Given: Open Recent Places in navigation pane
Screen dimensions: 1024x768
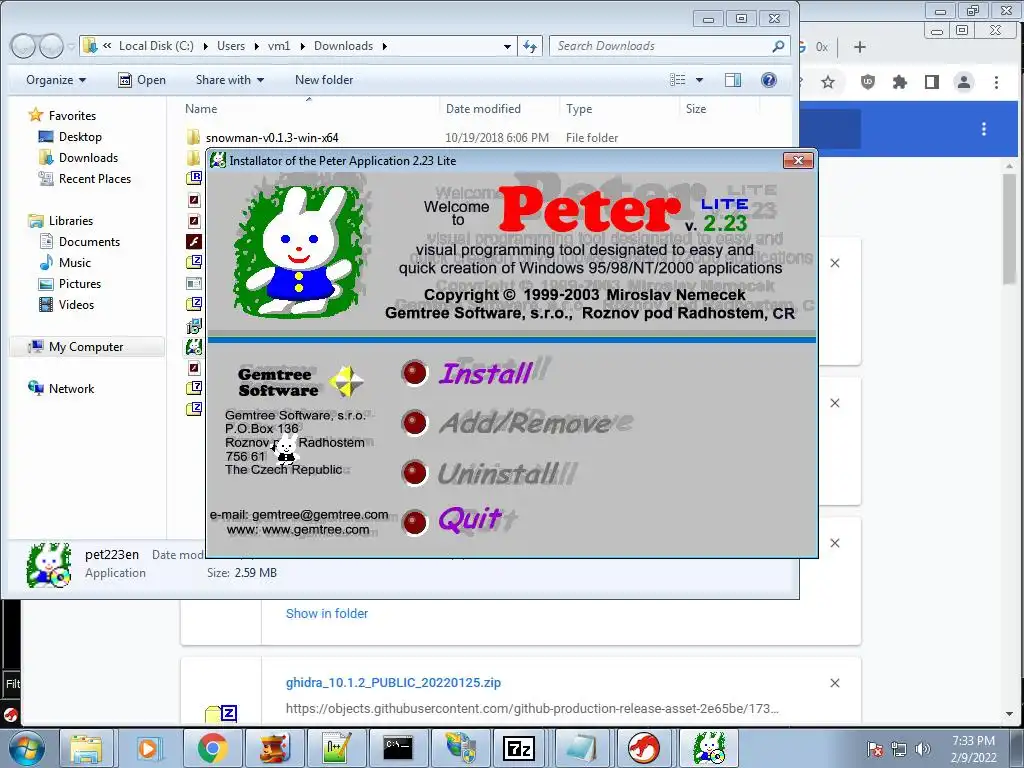Looking at the screenshot, I should pos(95,178).
